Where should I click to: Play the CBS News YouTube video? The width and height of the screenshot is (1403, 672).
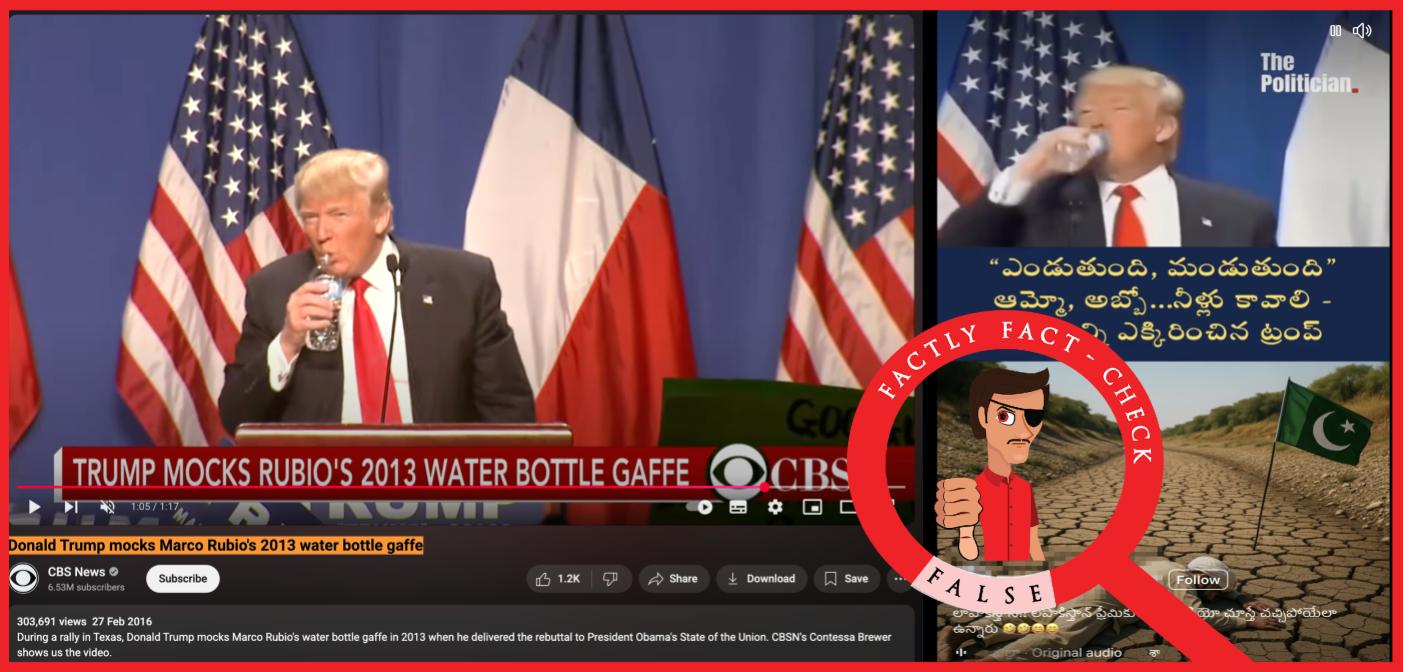coord(34,507)
